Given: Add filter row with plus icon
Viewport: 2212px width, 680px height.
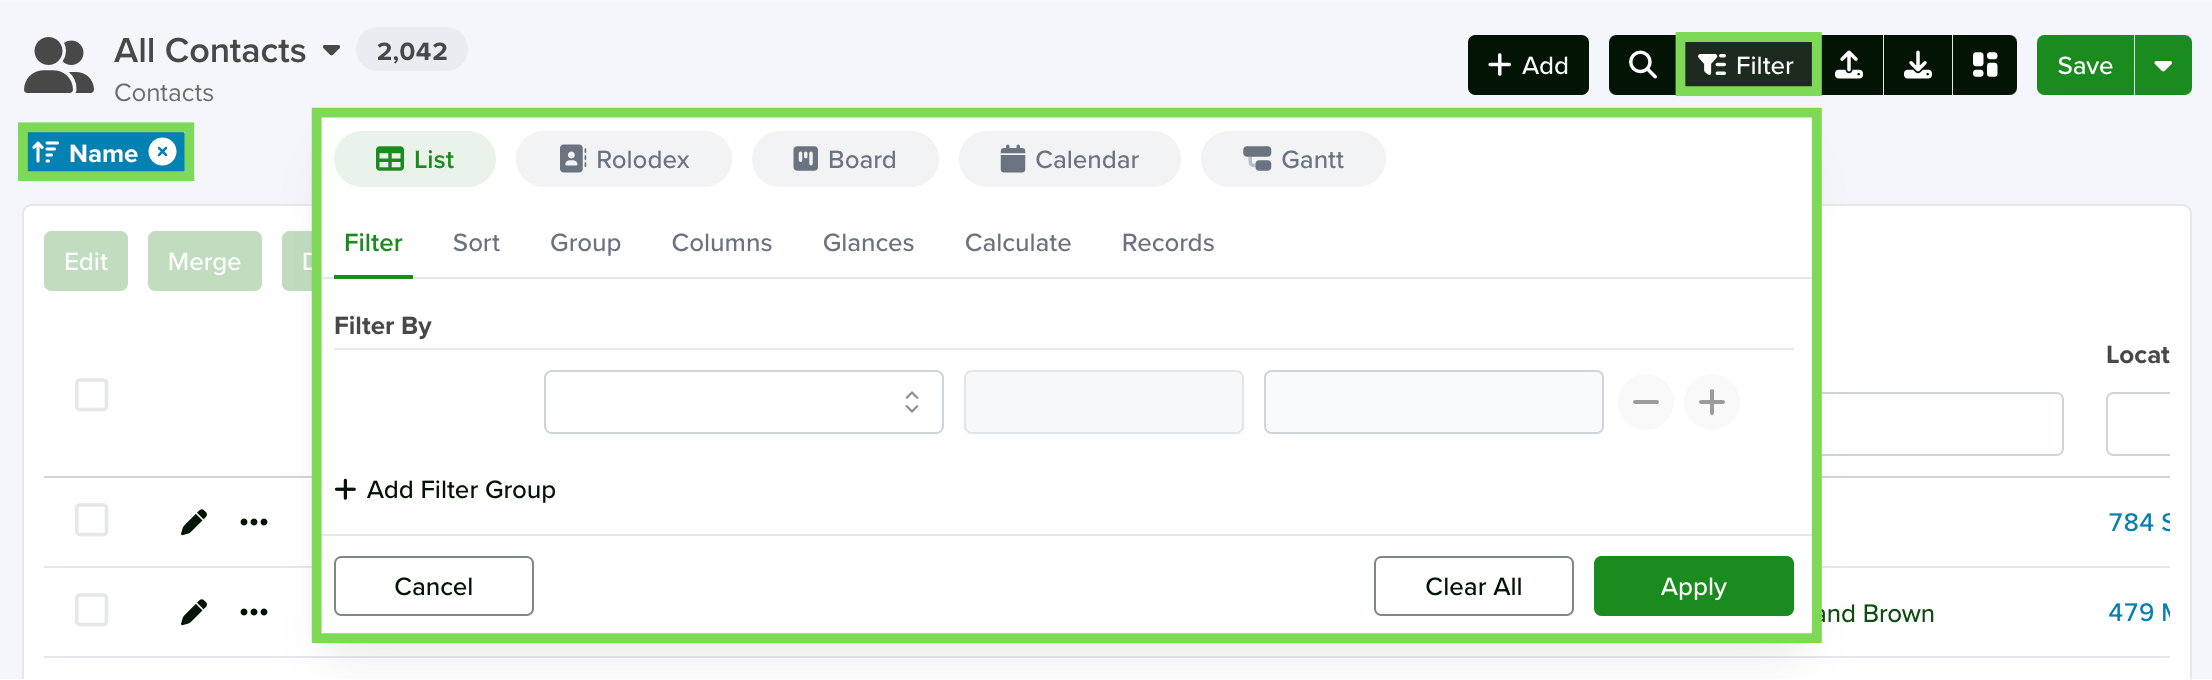Looking at the screenshot, I should (x=1712, y=402).
